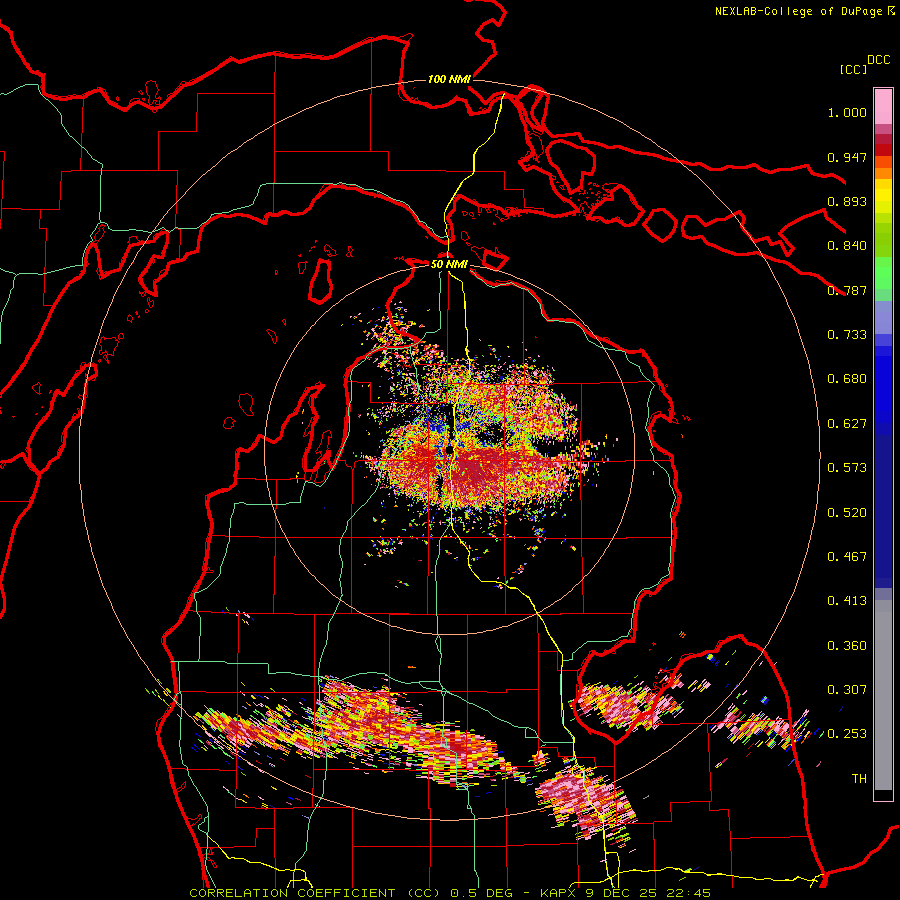This screenshot has height=900, width=900.
Task: Click the 0.680 legend value
Action: click(x=847, y=379)
